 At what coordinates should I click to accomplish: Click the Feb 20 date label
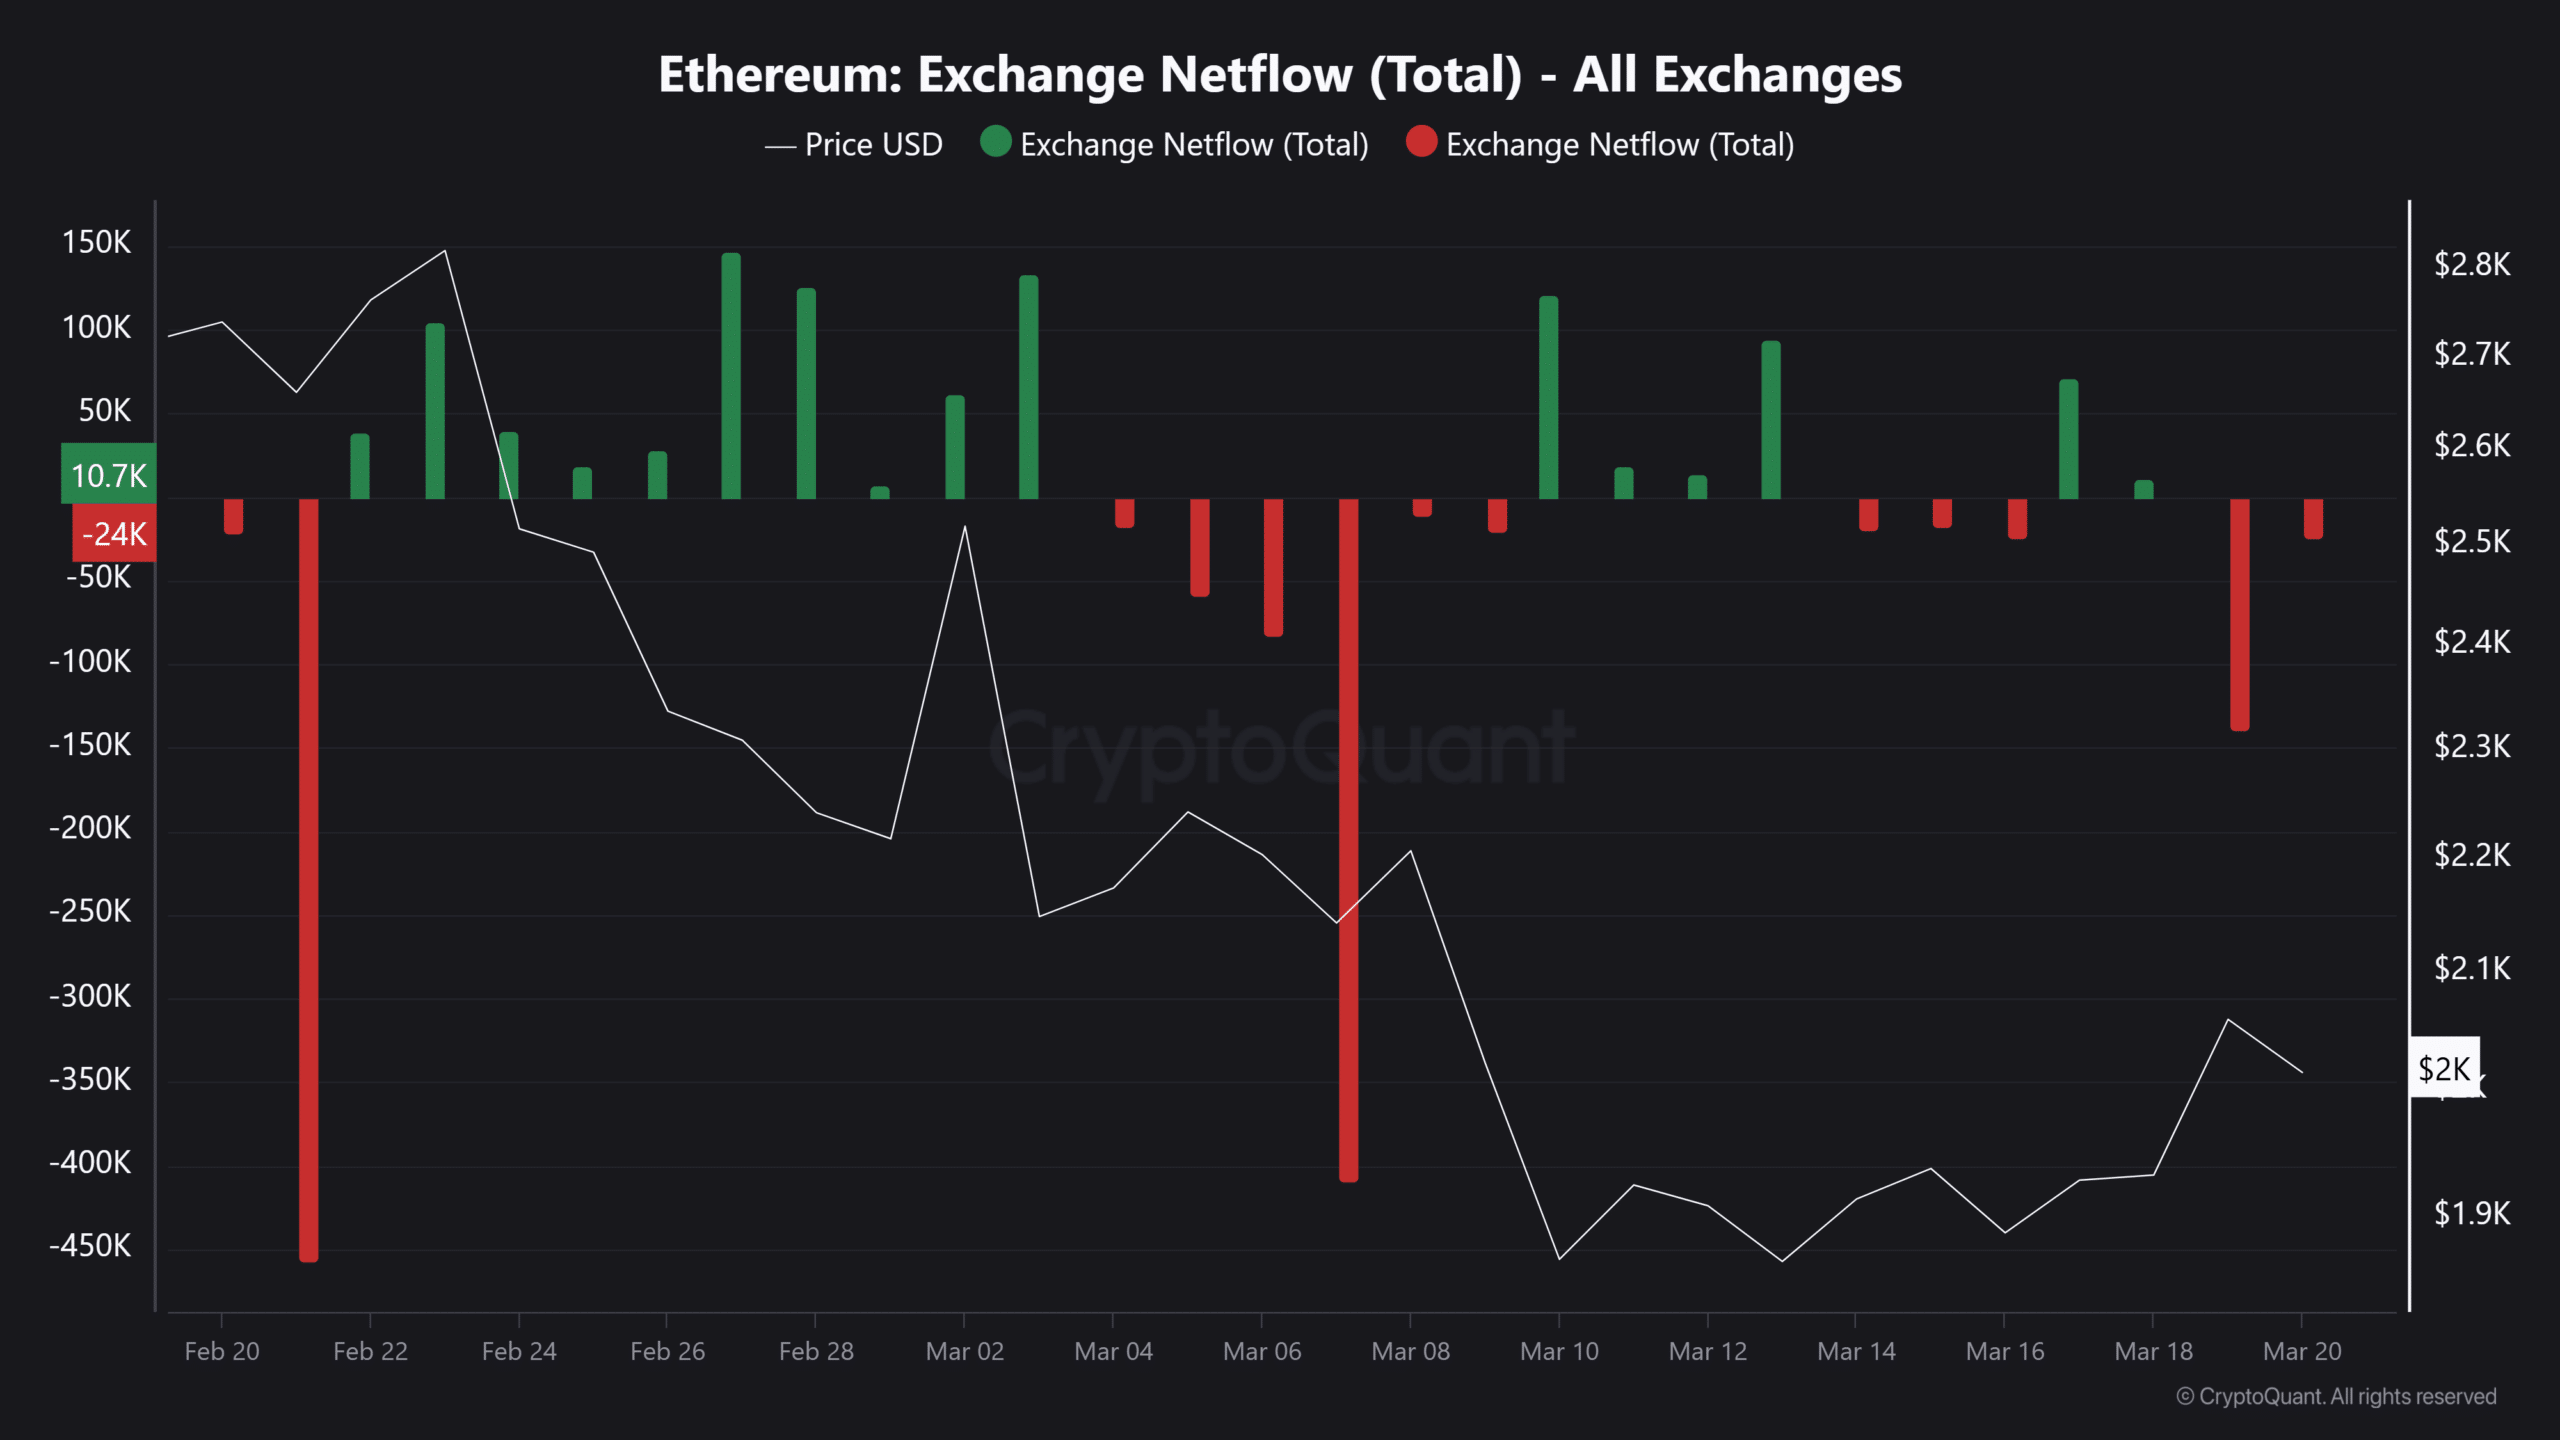(x=222, y=1351)
